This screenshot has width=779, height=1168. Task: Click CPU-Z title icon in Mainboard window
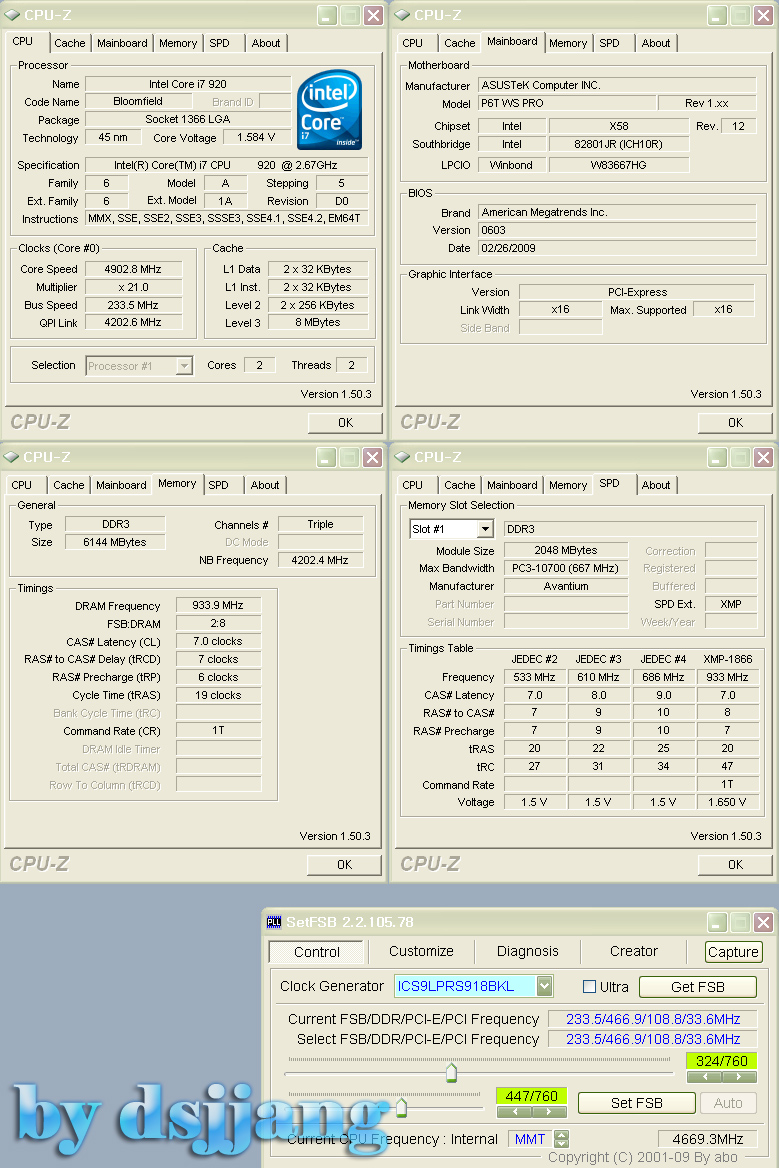pyautogui.click(x=402, y=15)
